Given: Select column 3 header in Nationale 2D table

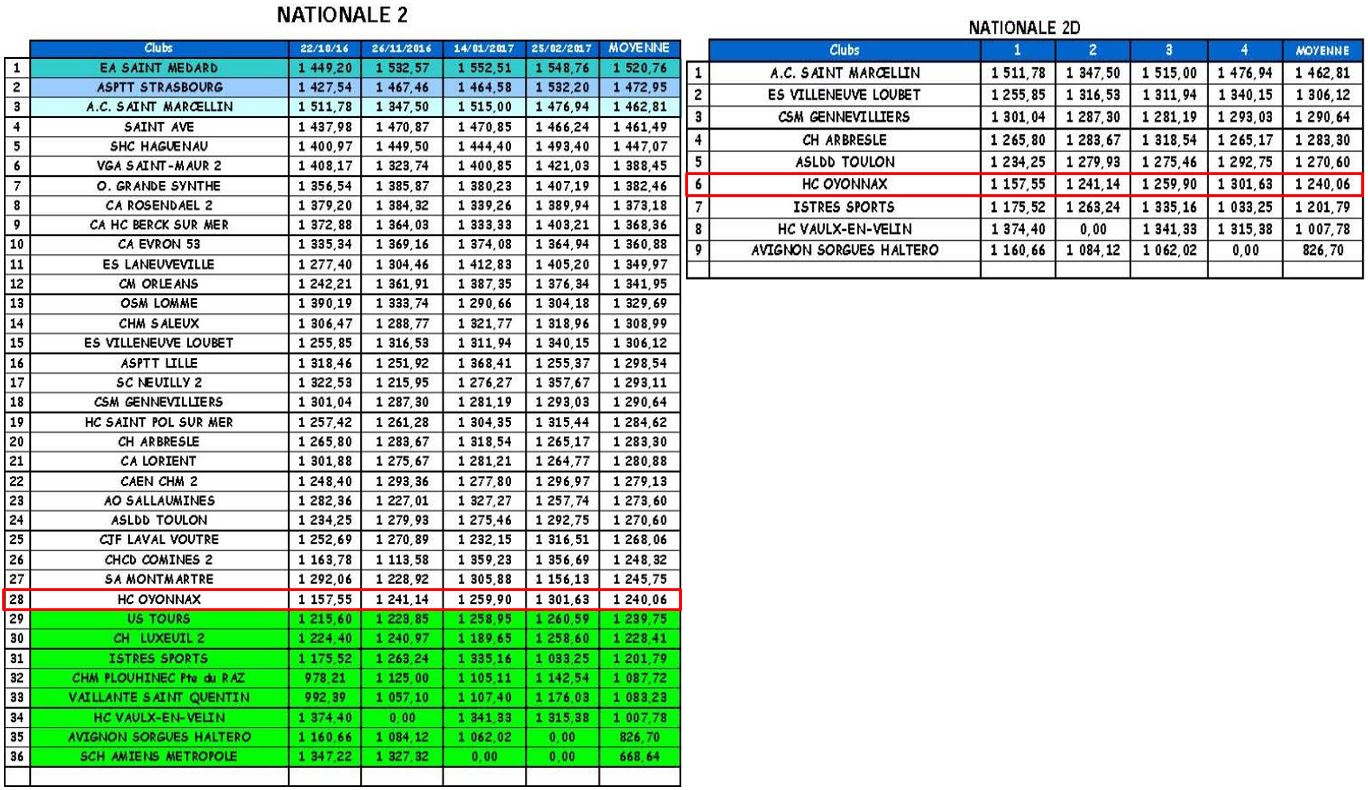Looking at the screenshot, I should [1167, 49].
